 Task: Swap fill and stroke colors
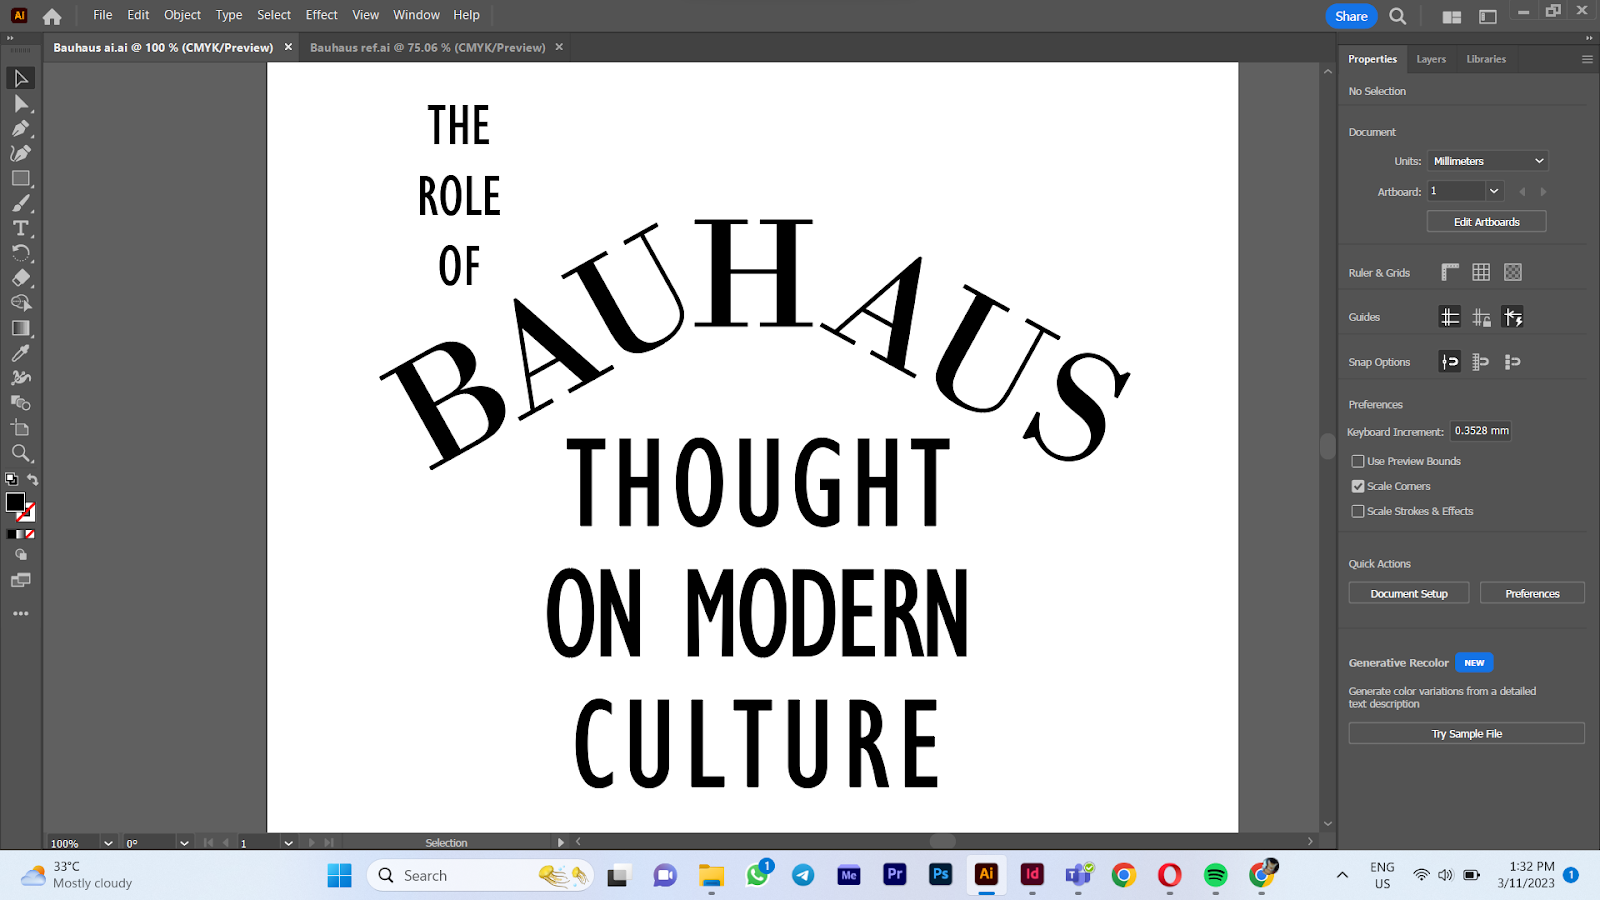(x=32, y=480)
